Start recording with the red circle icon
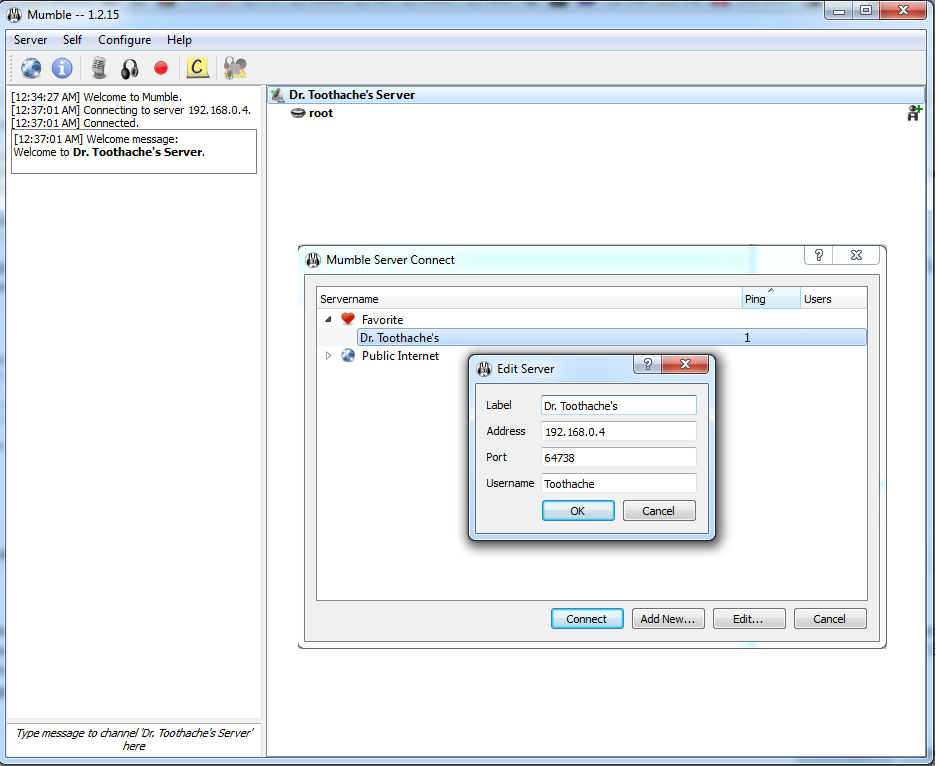938x766 pixels. [x=161, y=68]
